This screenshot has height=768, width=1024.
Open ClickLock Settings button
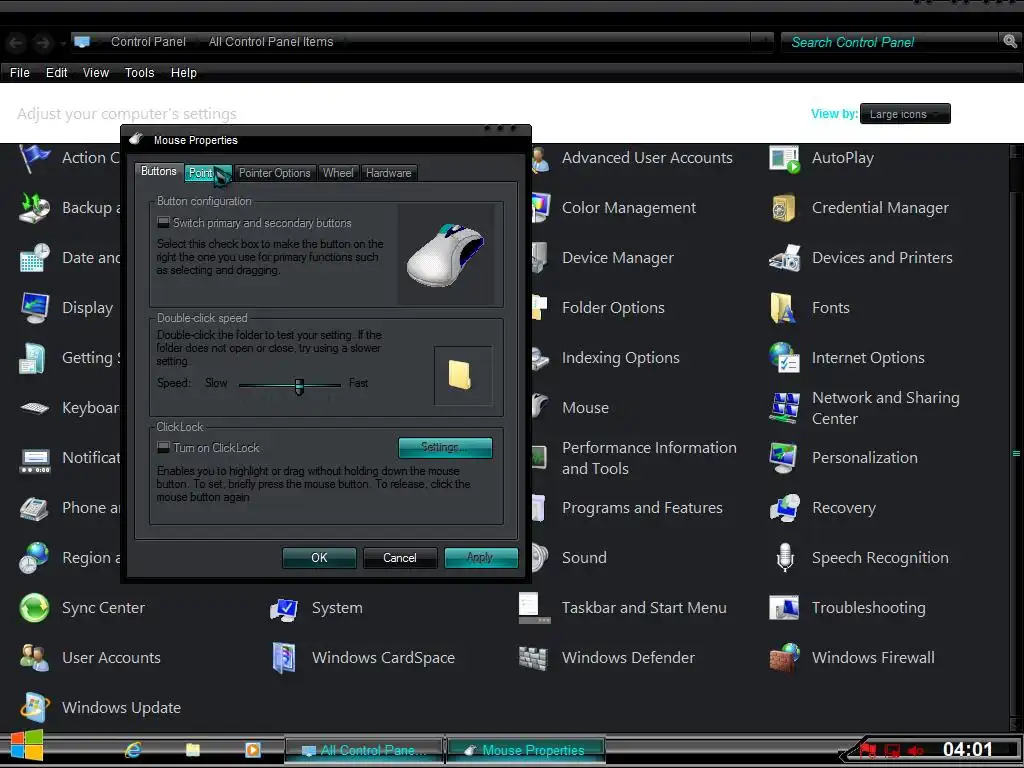pos(445,447)
